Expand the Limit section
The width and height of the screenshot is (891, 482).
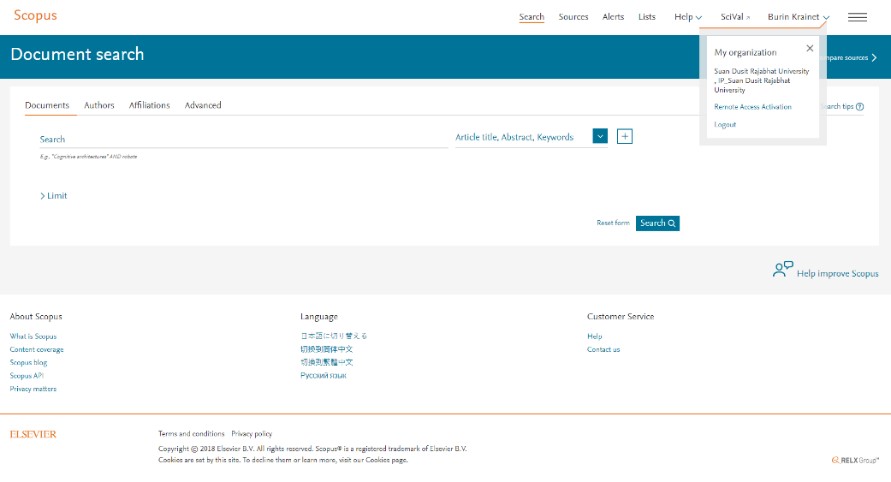click(53, 196)
